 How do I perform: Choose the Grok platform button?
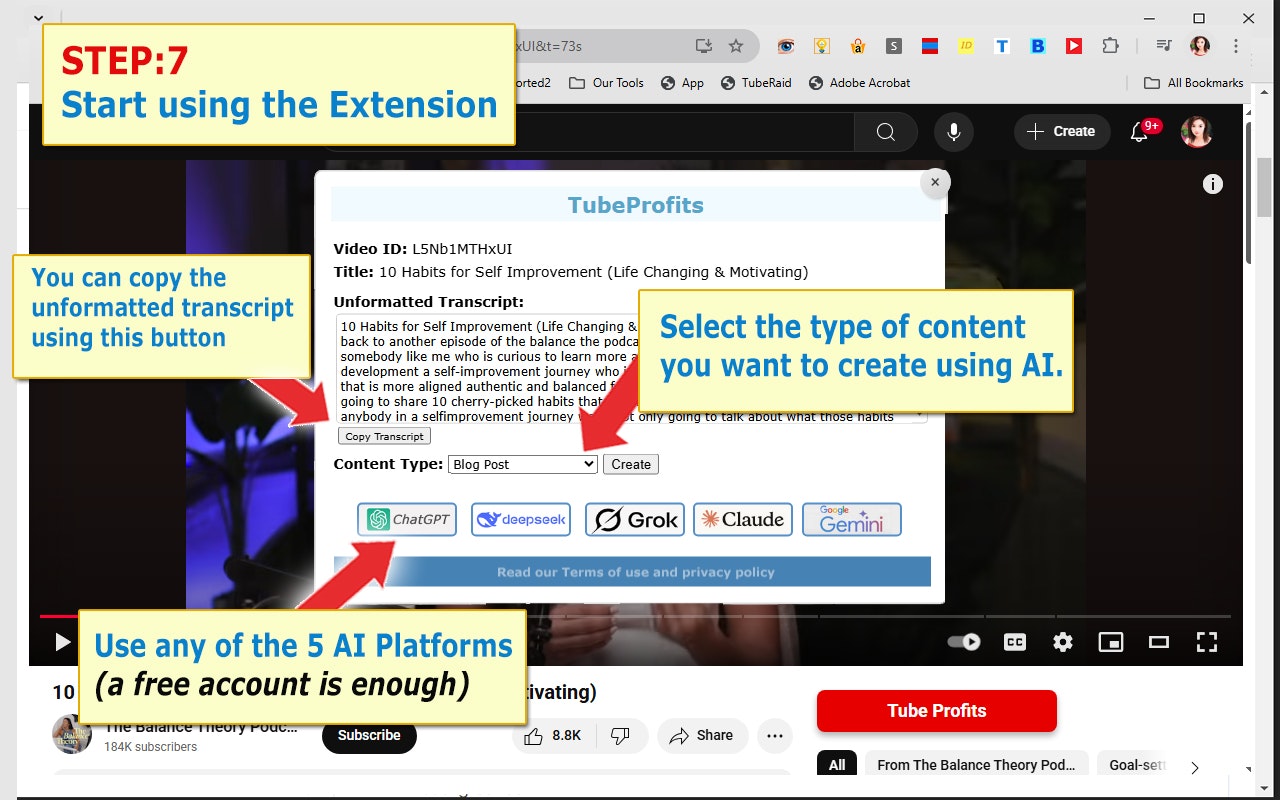pos(635,520)
